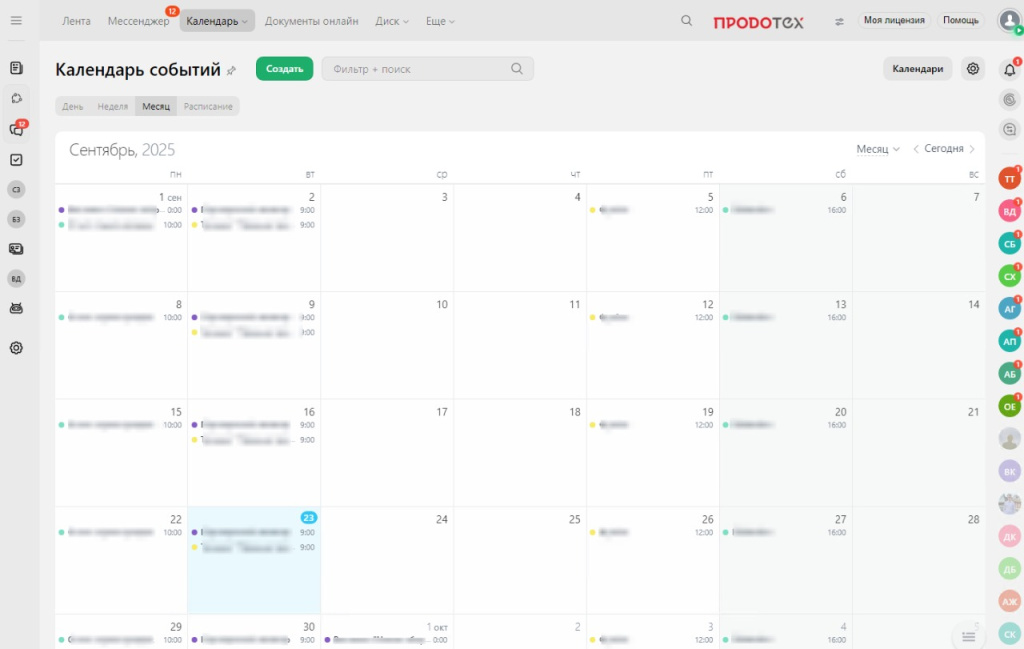Open chat with СБ contact avatar

click(1010, 244)
